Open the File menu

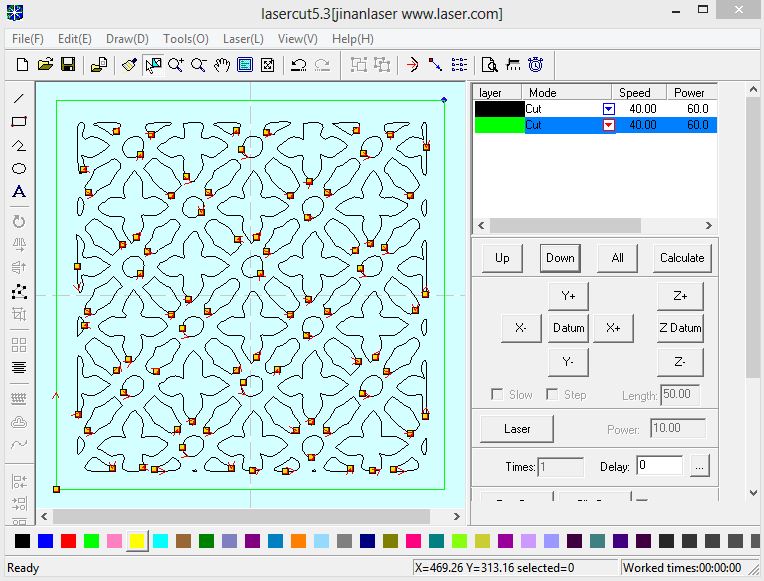coord(28,39)
